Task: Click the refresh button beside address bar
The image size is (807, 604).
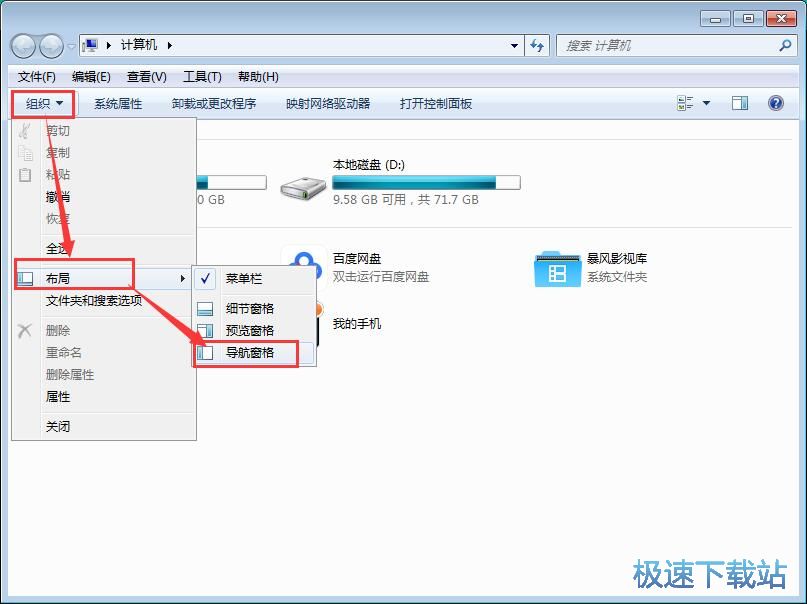Action: [537, 46]
